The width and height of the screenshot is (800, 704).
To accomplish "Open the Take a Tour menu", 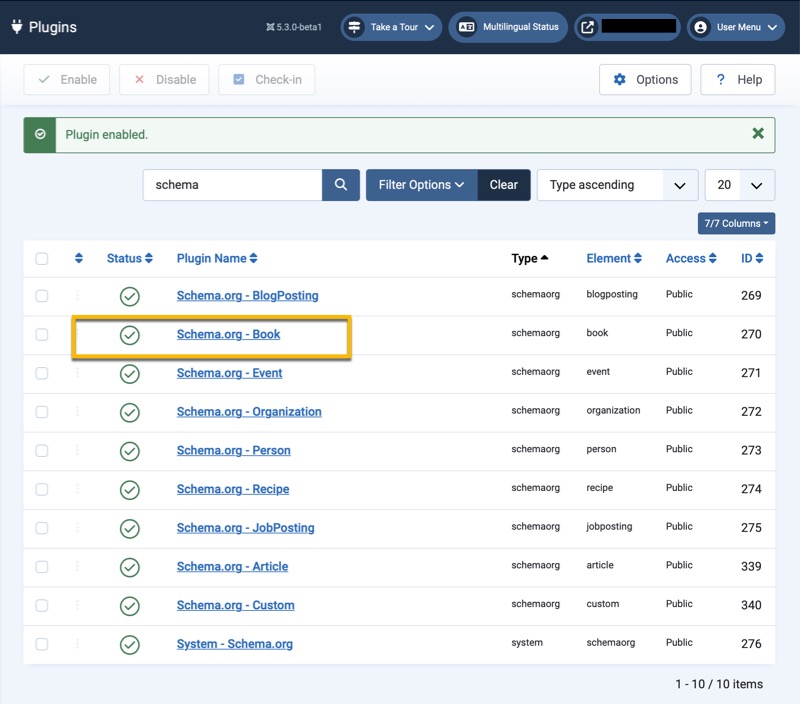I will point(391,27).
